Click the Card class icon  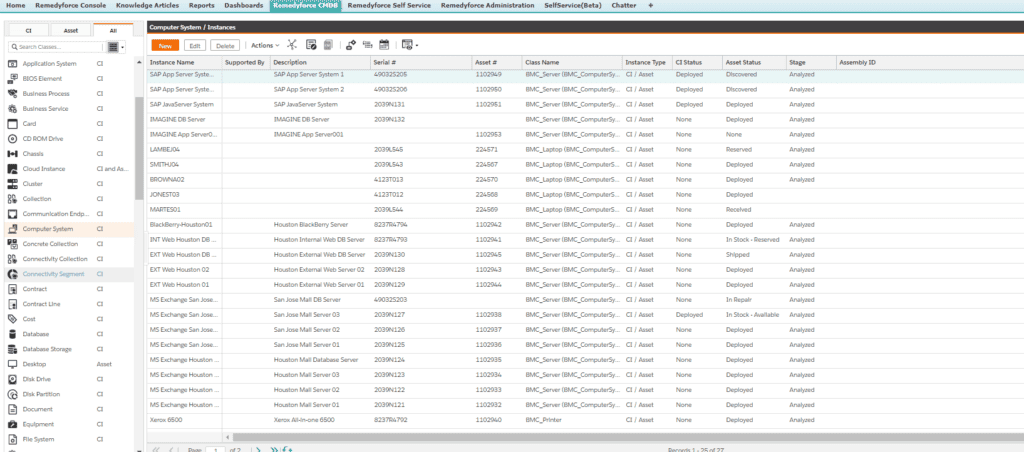[x=12, y=123]
